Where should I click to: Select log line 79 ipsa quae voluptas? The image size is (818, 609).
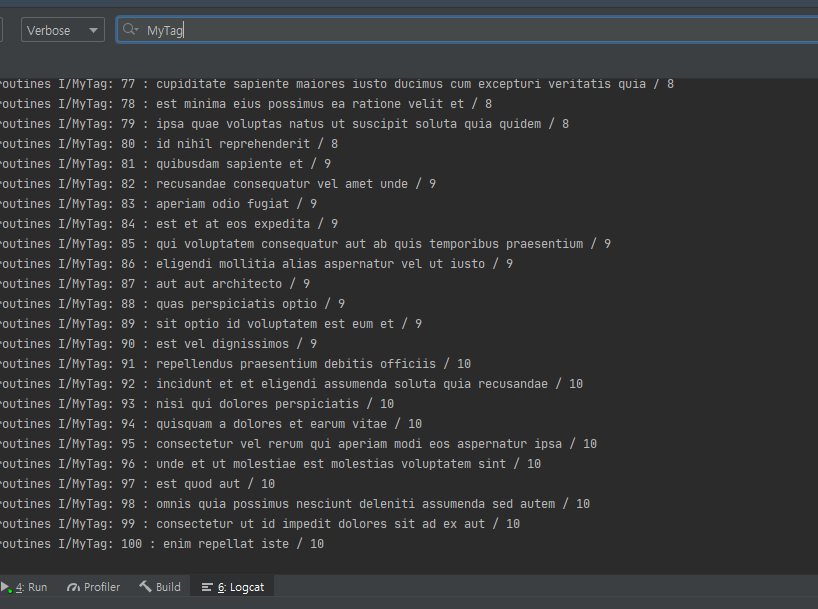click(x=284, y=124)
